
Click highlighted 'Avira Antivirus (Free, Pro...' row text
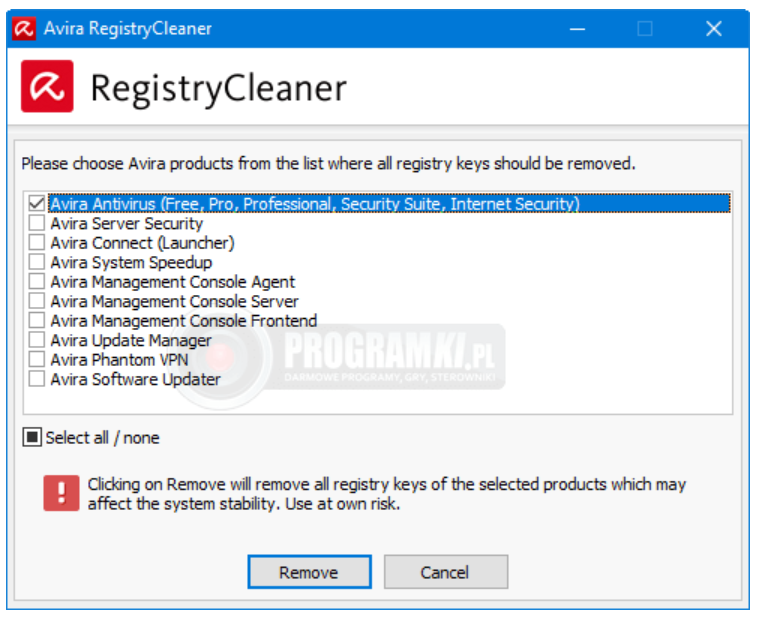pos(315,204)
